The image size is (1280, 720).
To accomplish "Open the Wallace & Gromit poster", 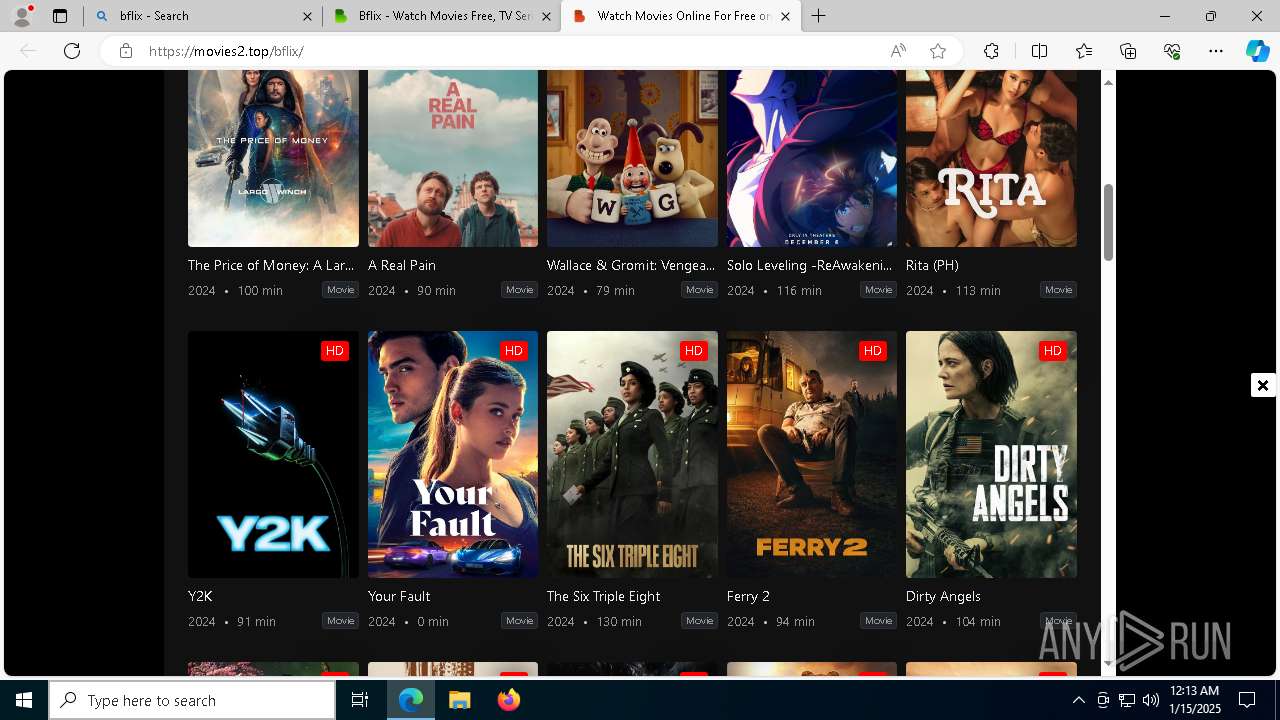I will coord(632,158).
